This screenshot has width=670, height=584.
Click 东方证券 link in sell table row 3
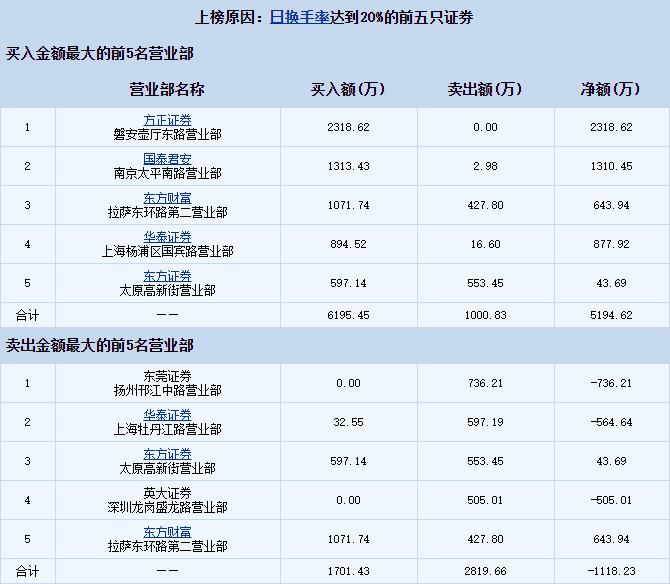(168, 454)
